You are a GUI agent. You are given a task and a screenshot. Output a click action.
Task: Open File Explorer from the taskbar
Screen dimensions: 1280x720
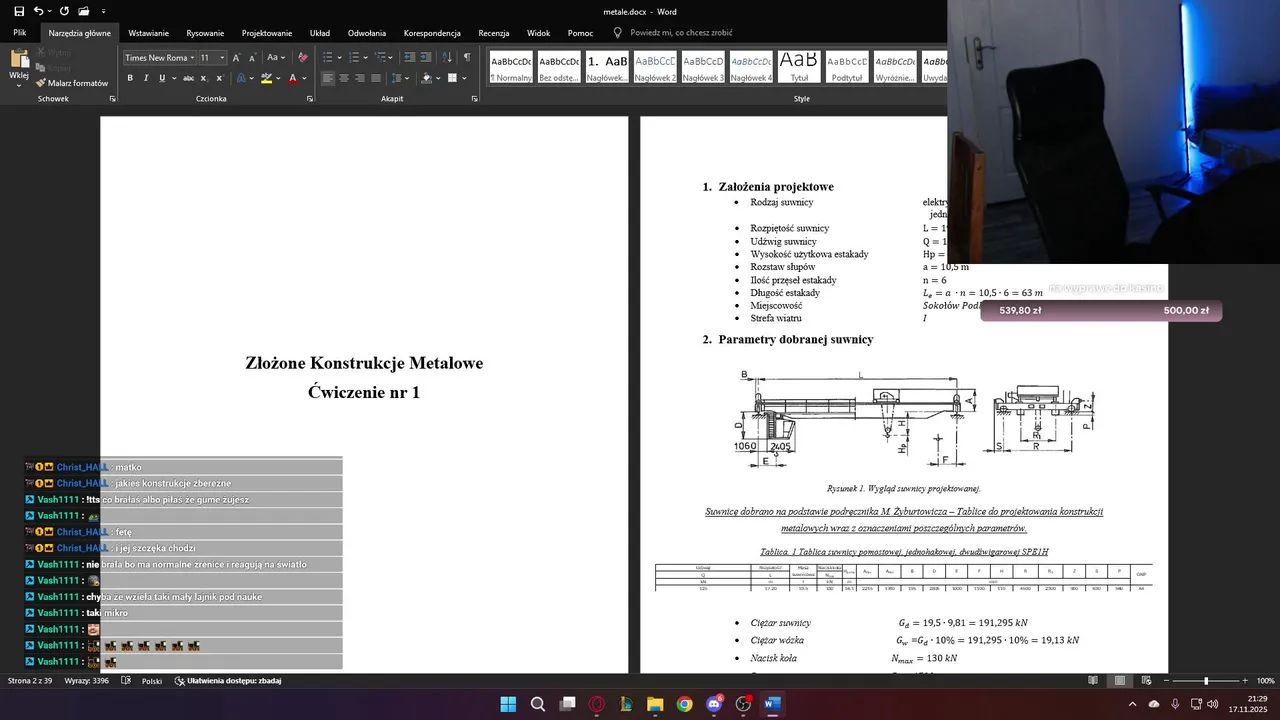coord(655,704)
